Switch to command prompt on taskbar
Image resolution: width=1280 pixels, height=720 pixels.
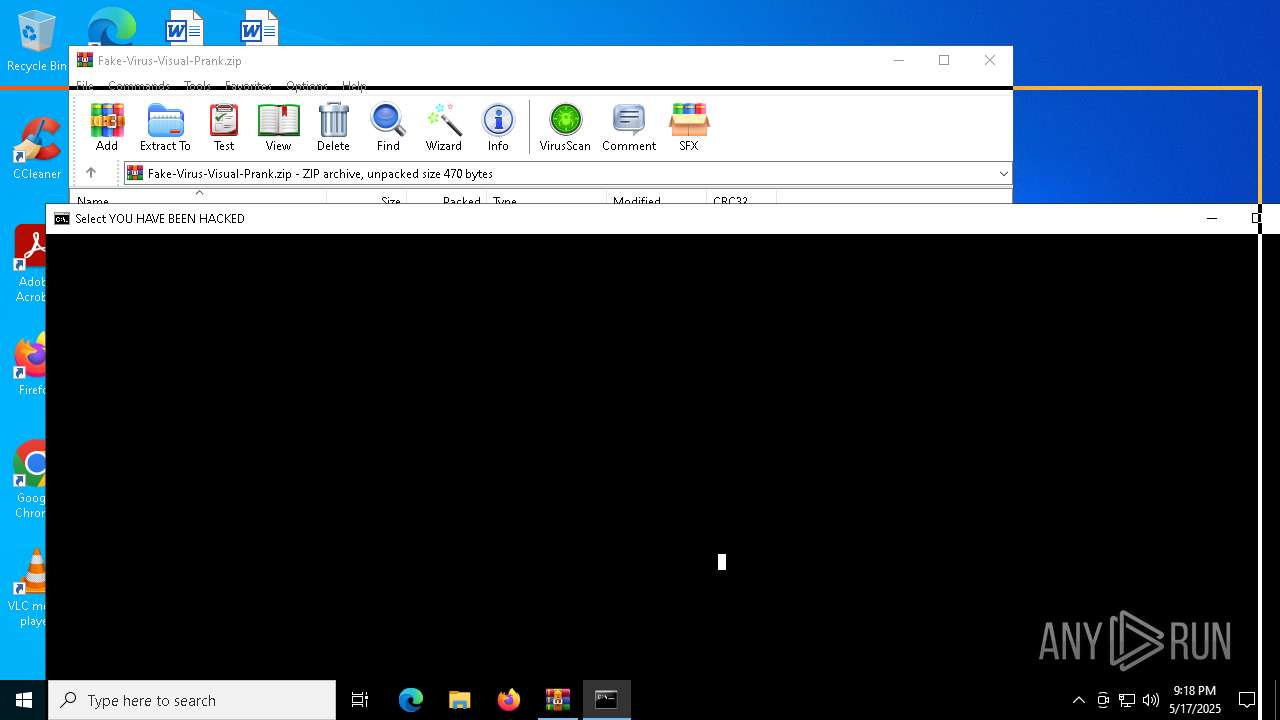click(606, 700)
